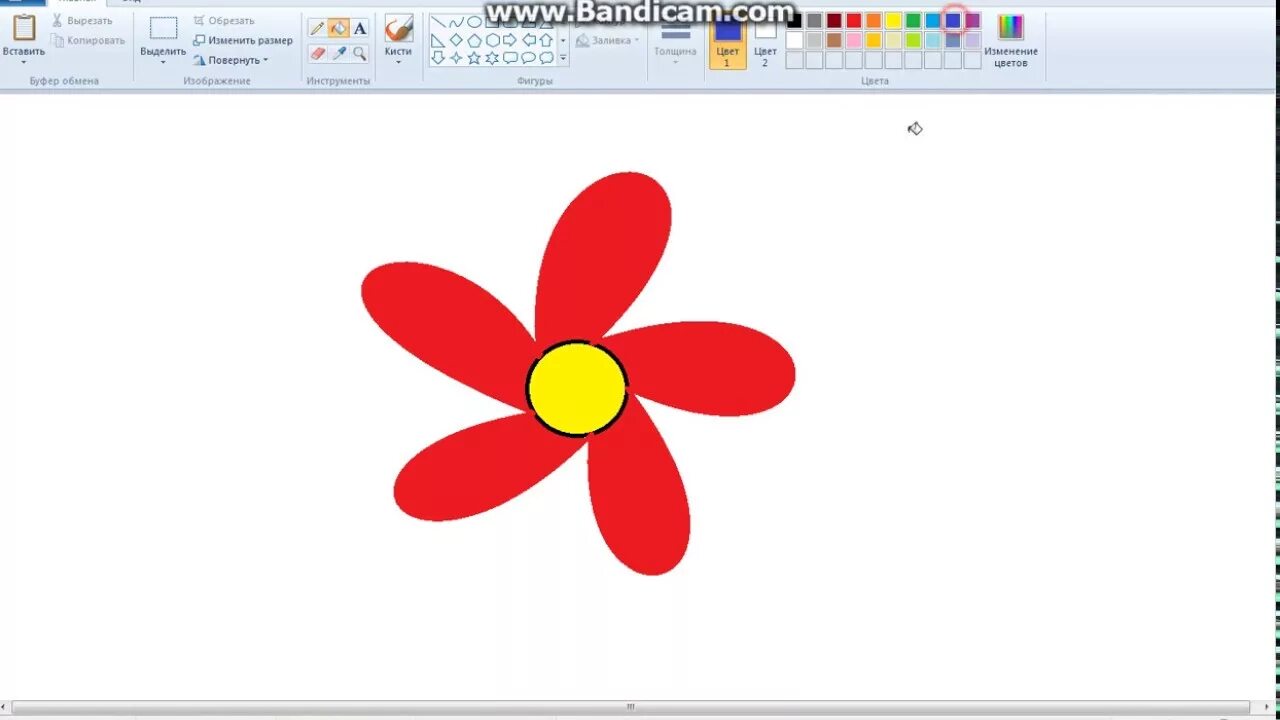Image resolution: width=1280 pixels, height=720 pixels.
Task: Select the rounded rectangular callout shape
Action: 510,57
